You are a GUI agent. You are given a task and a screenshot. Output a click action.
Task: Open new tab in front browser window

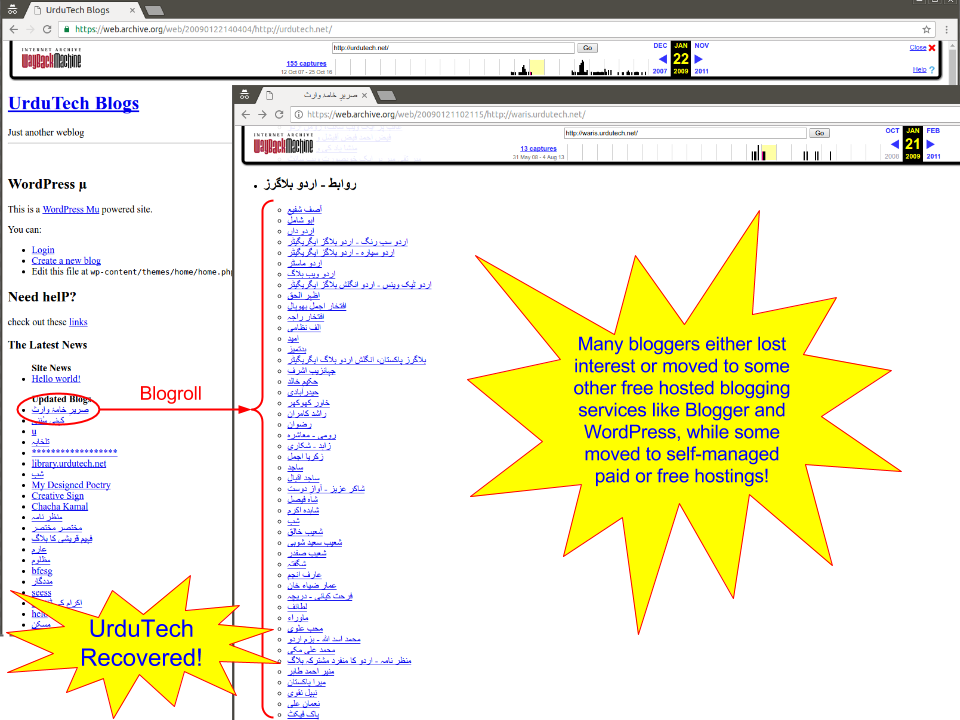386,96
